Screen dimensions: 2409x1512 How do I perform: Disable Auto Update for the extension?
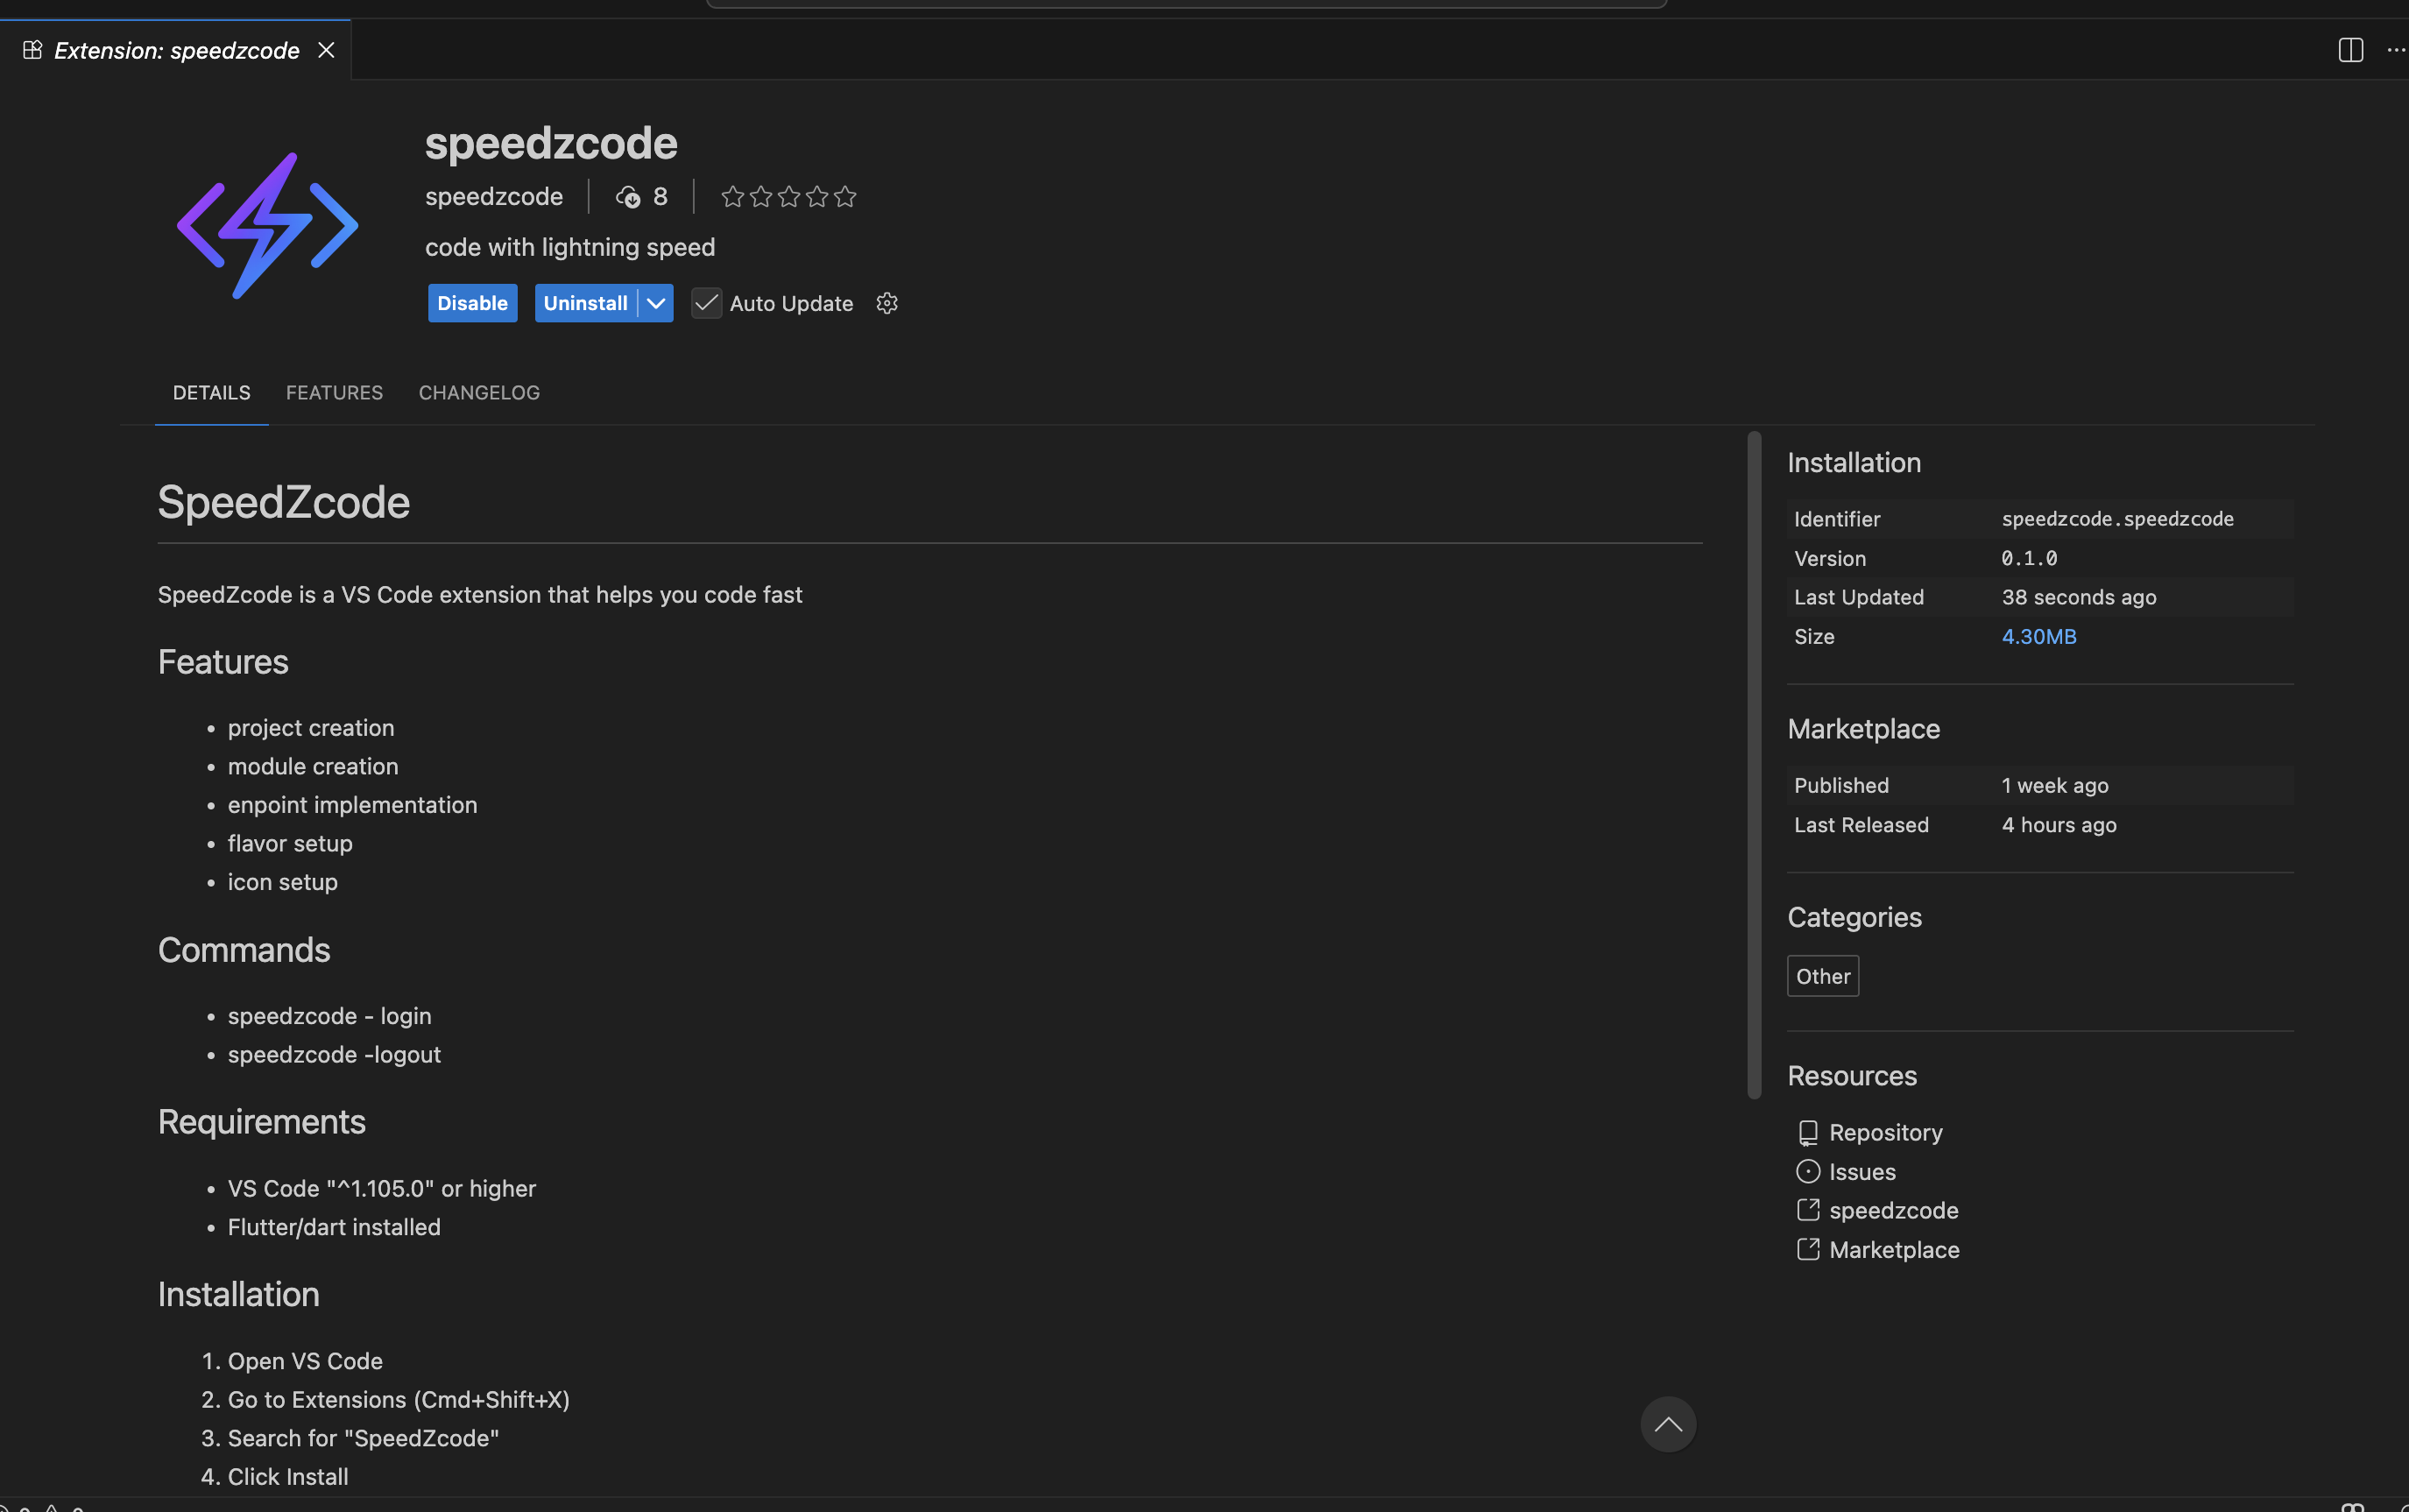click(706, 303)
